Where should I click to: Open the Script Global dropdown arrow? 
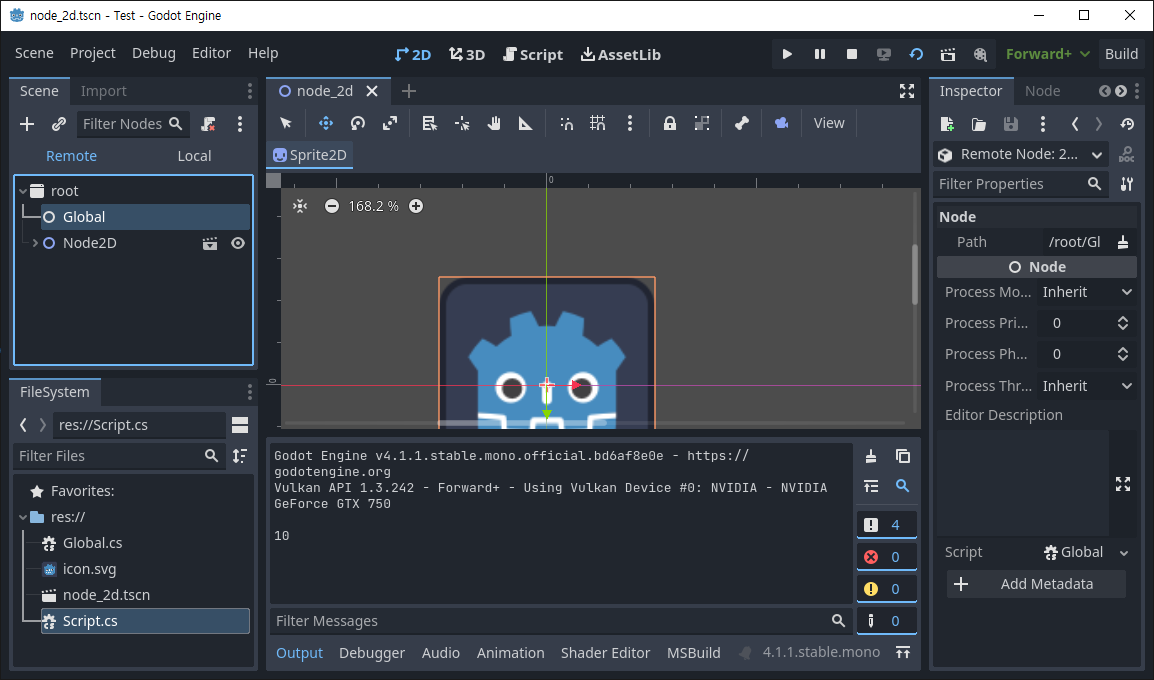1124,553
